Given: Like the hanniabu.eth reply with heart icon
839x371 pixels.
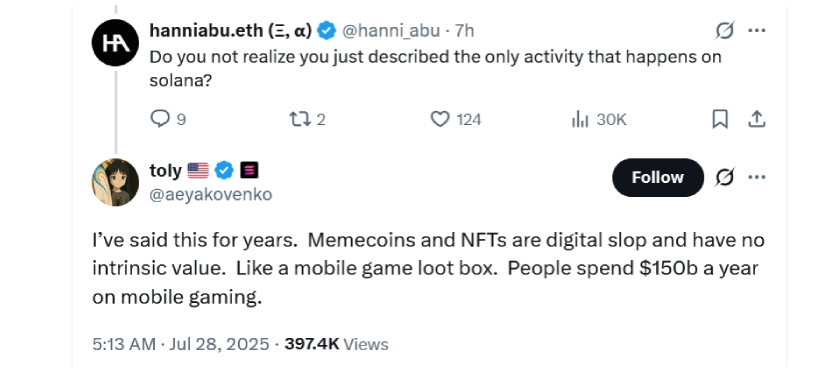Looking at the screenshot, I should (x=440, y=119).
